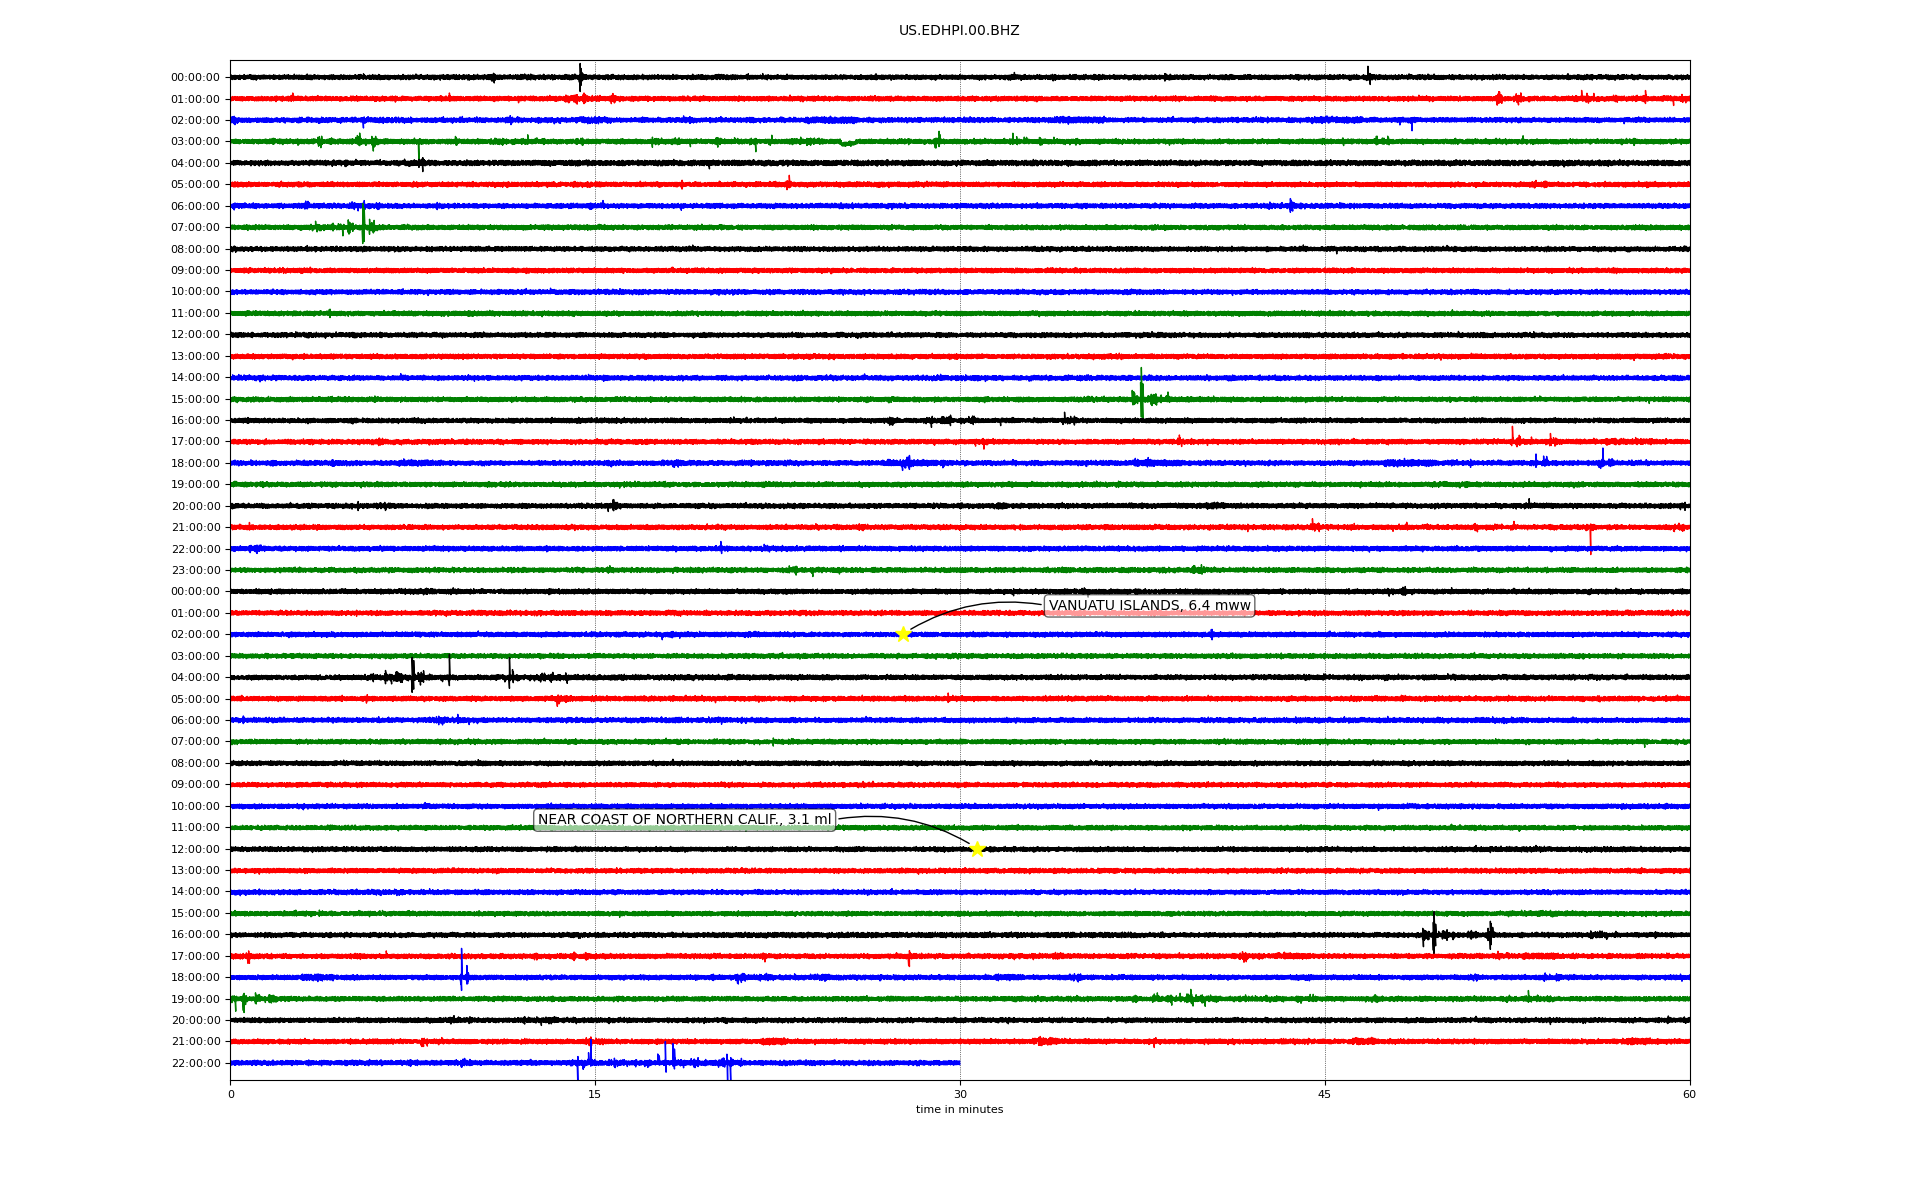Click the first 00:00:00 row label at top
The width and height of the screenshot is (1920, 1200).
[195, 77]
